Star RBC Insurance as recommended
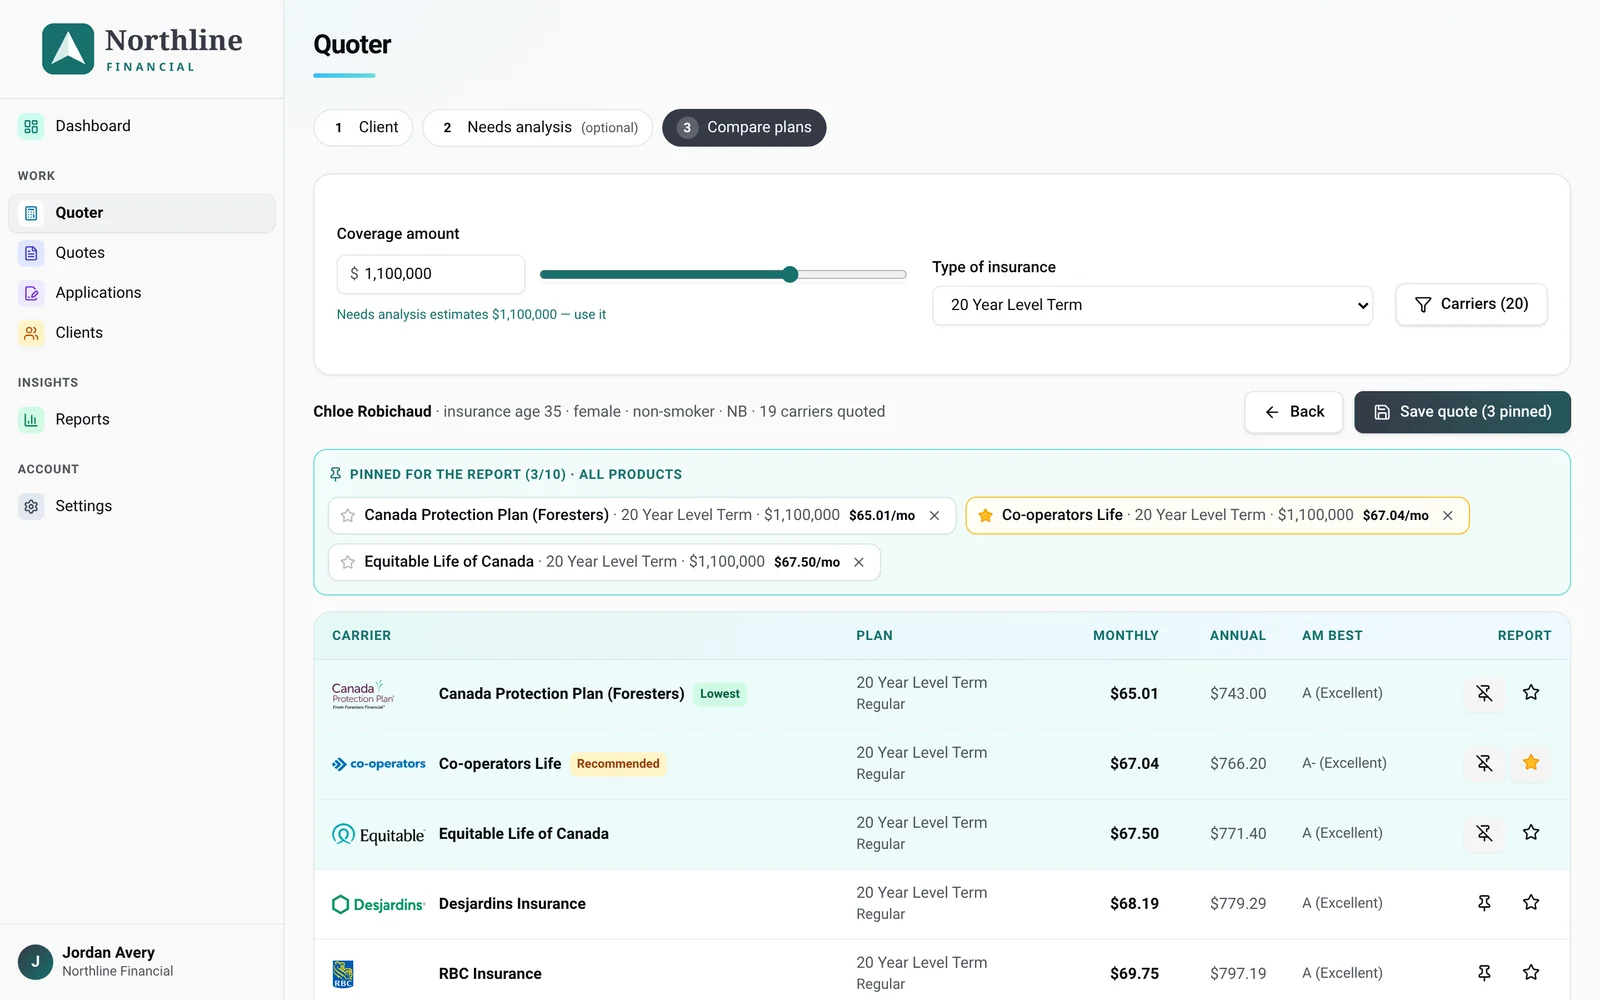Screen dimensions: 1600x1000 pyautogui.click(x=1531, y=973)
